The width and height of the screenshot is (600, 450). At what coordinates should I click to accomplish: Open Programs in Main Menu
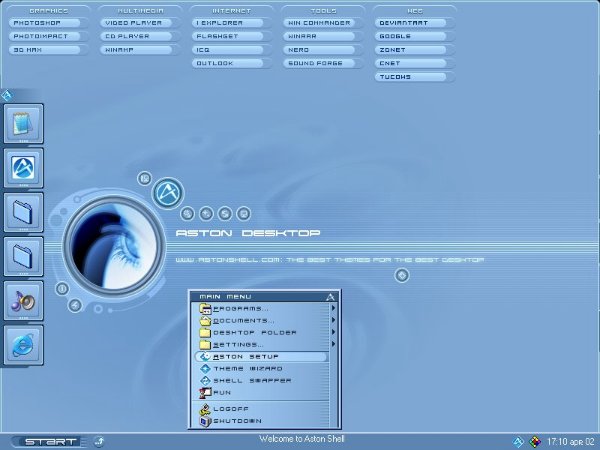pyautogui.click(x=263, y=308)
